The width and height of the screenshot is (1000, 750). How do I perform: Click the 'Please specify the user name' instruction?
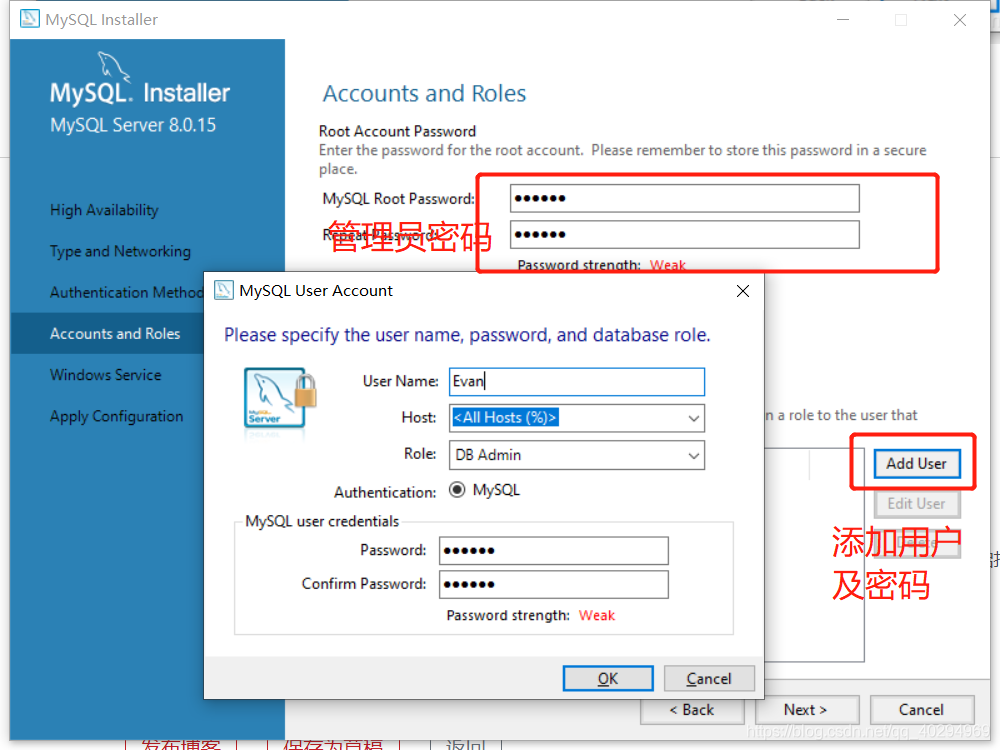467,335
